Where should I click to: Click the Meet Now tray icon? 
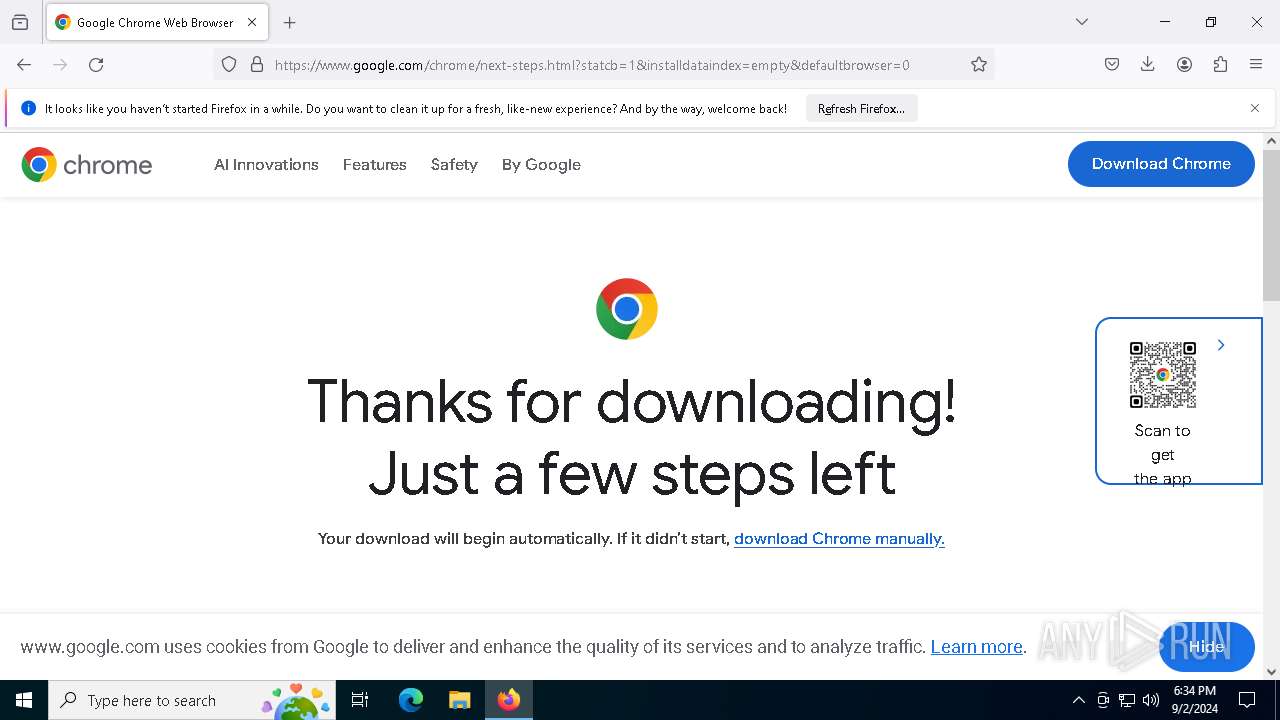pyautogui.click(x=1103, y=700)
